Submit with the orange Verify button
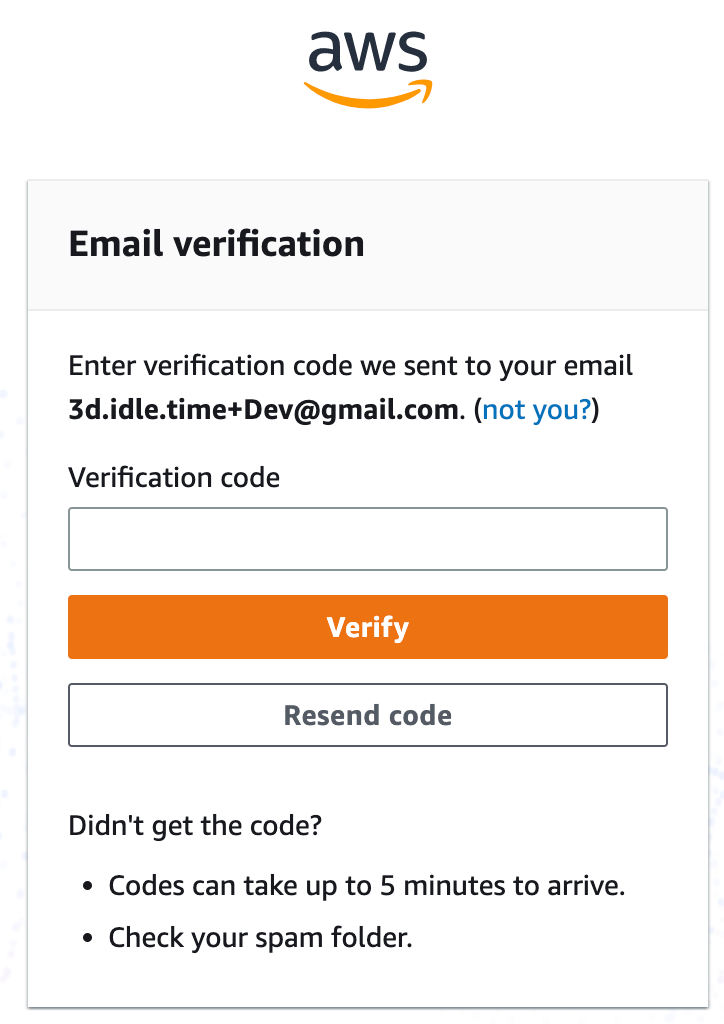 point(368,627)
